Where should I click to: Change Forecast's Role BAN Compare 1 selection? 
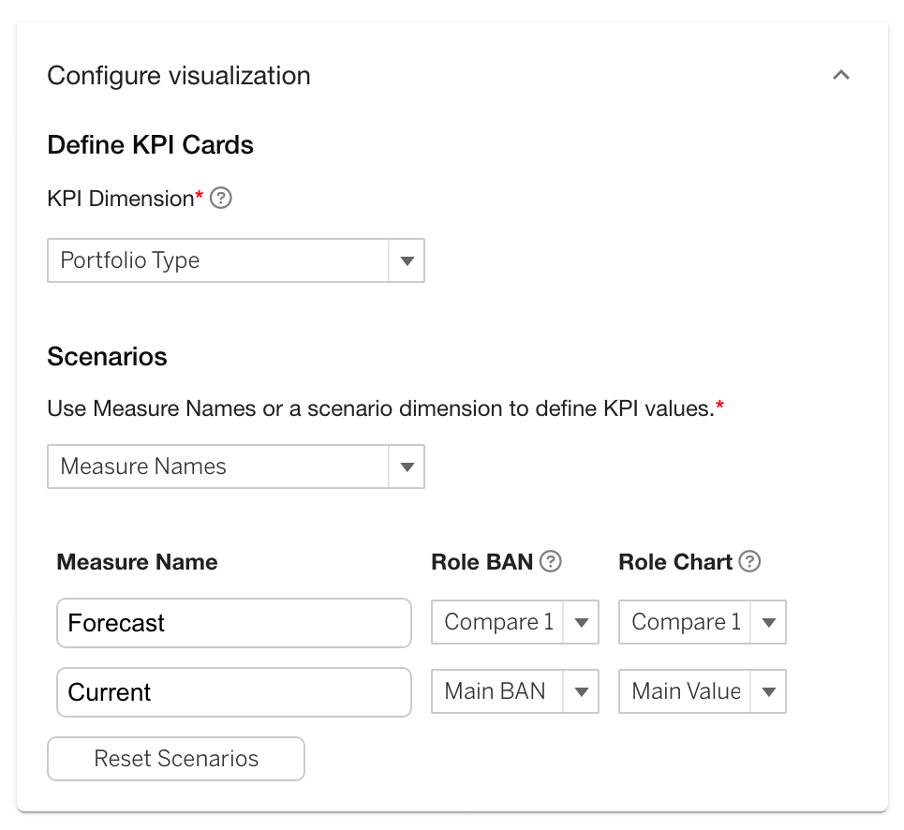515,622
